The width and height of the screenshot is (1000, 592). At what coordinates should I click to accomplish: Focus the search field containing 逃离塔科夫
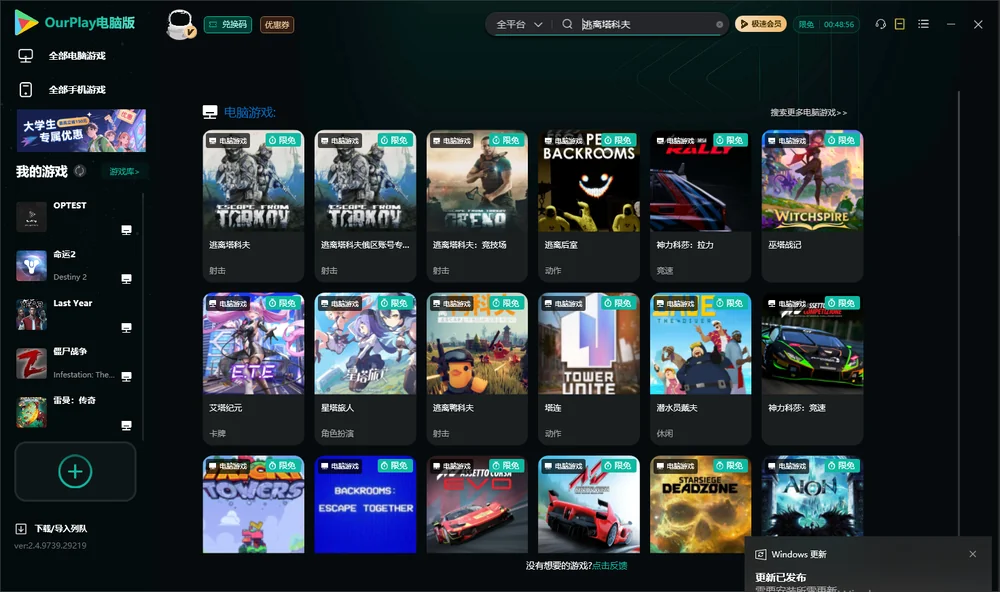[x=645, y=24]
